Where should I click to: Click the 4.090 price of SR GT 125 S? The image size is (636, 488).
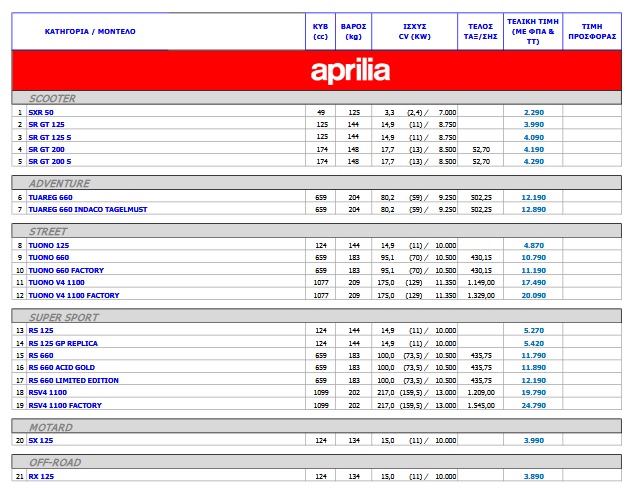(x=534, y=138)
